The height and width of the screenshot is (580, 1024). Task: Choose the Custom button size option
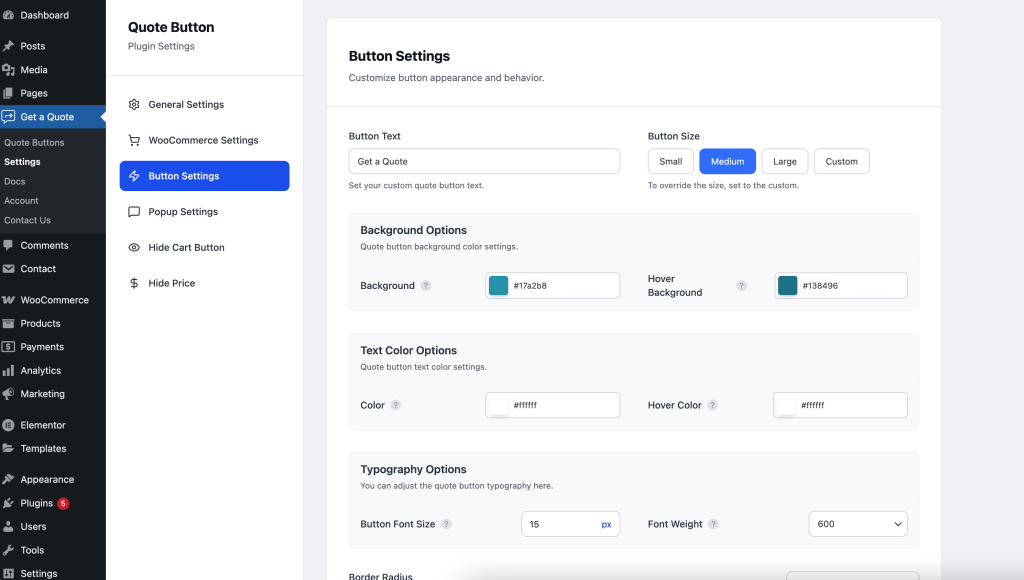pyautogui.click(x=841, y=162)
